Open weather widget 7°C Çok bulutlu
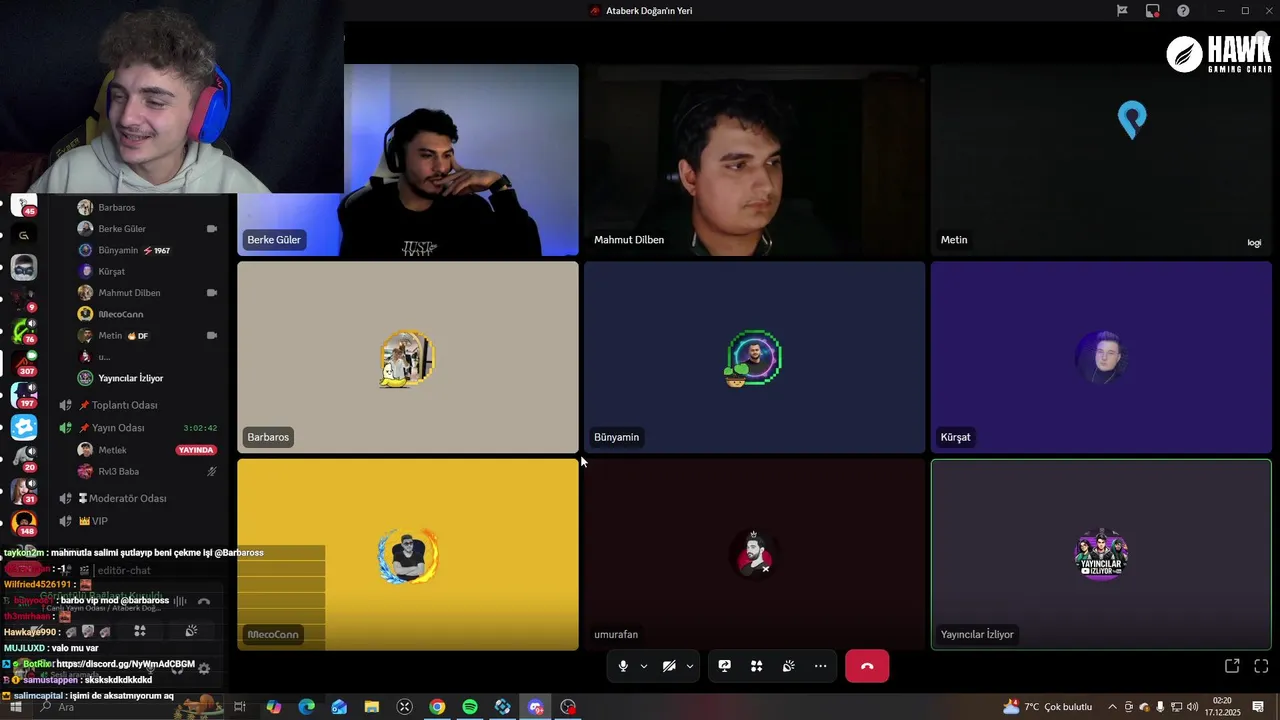1280x720 pixels. (1047, 707)
